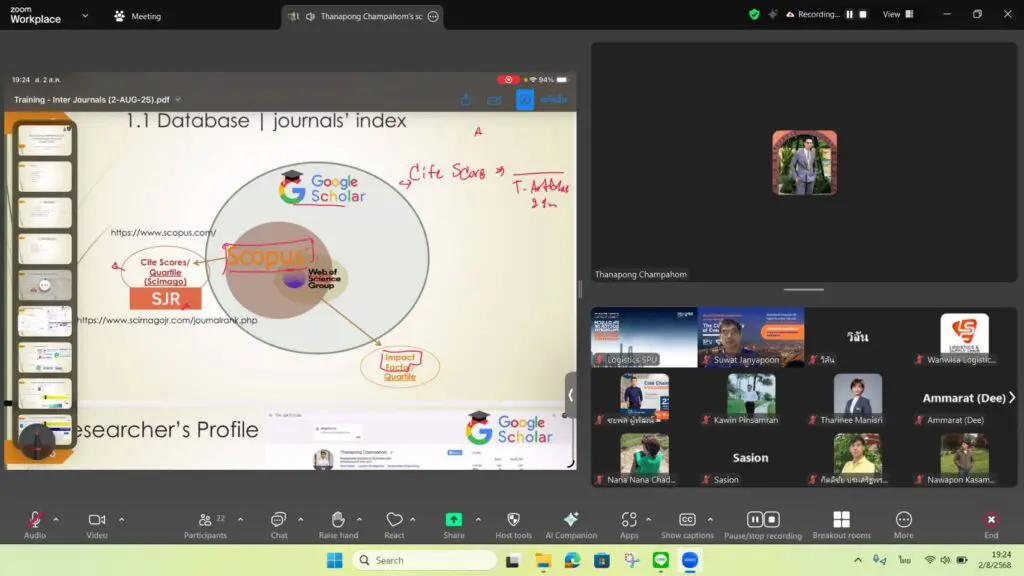
Task: Pause recording from the bottom toolbar
Action: click(x=755, y=519)
